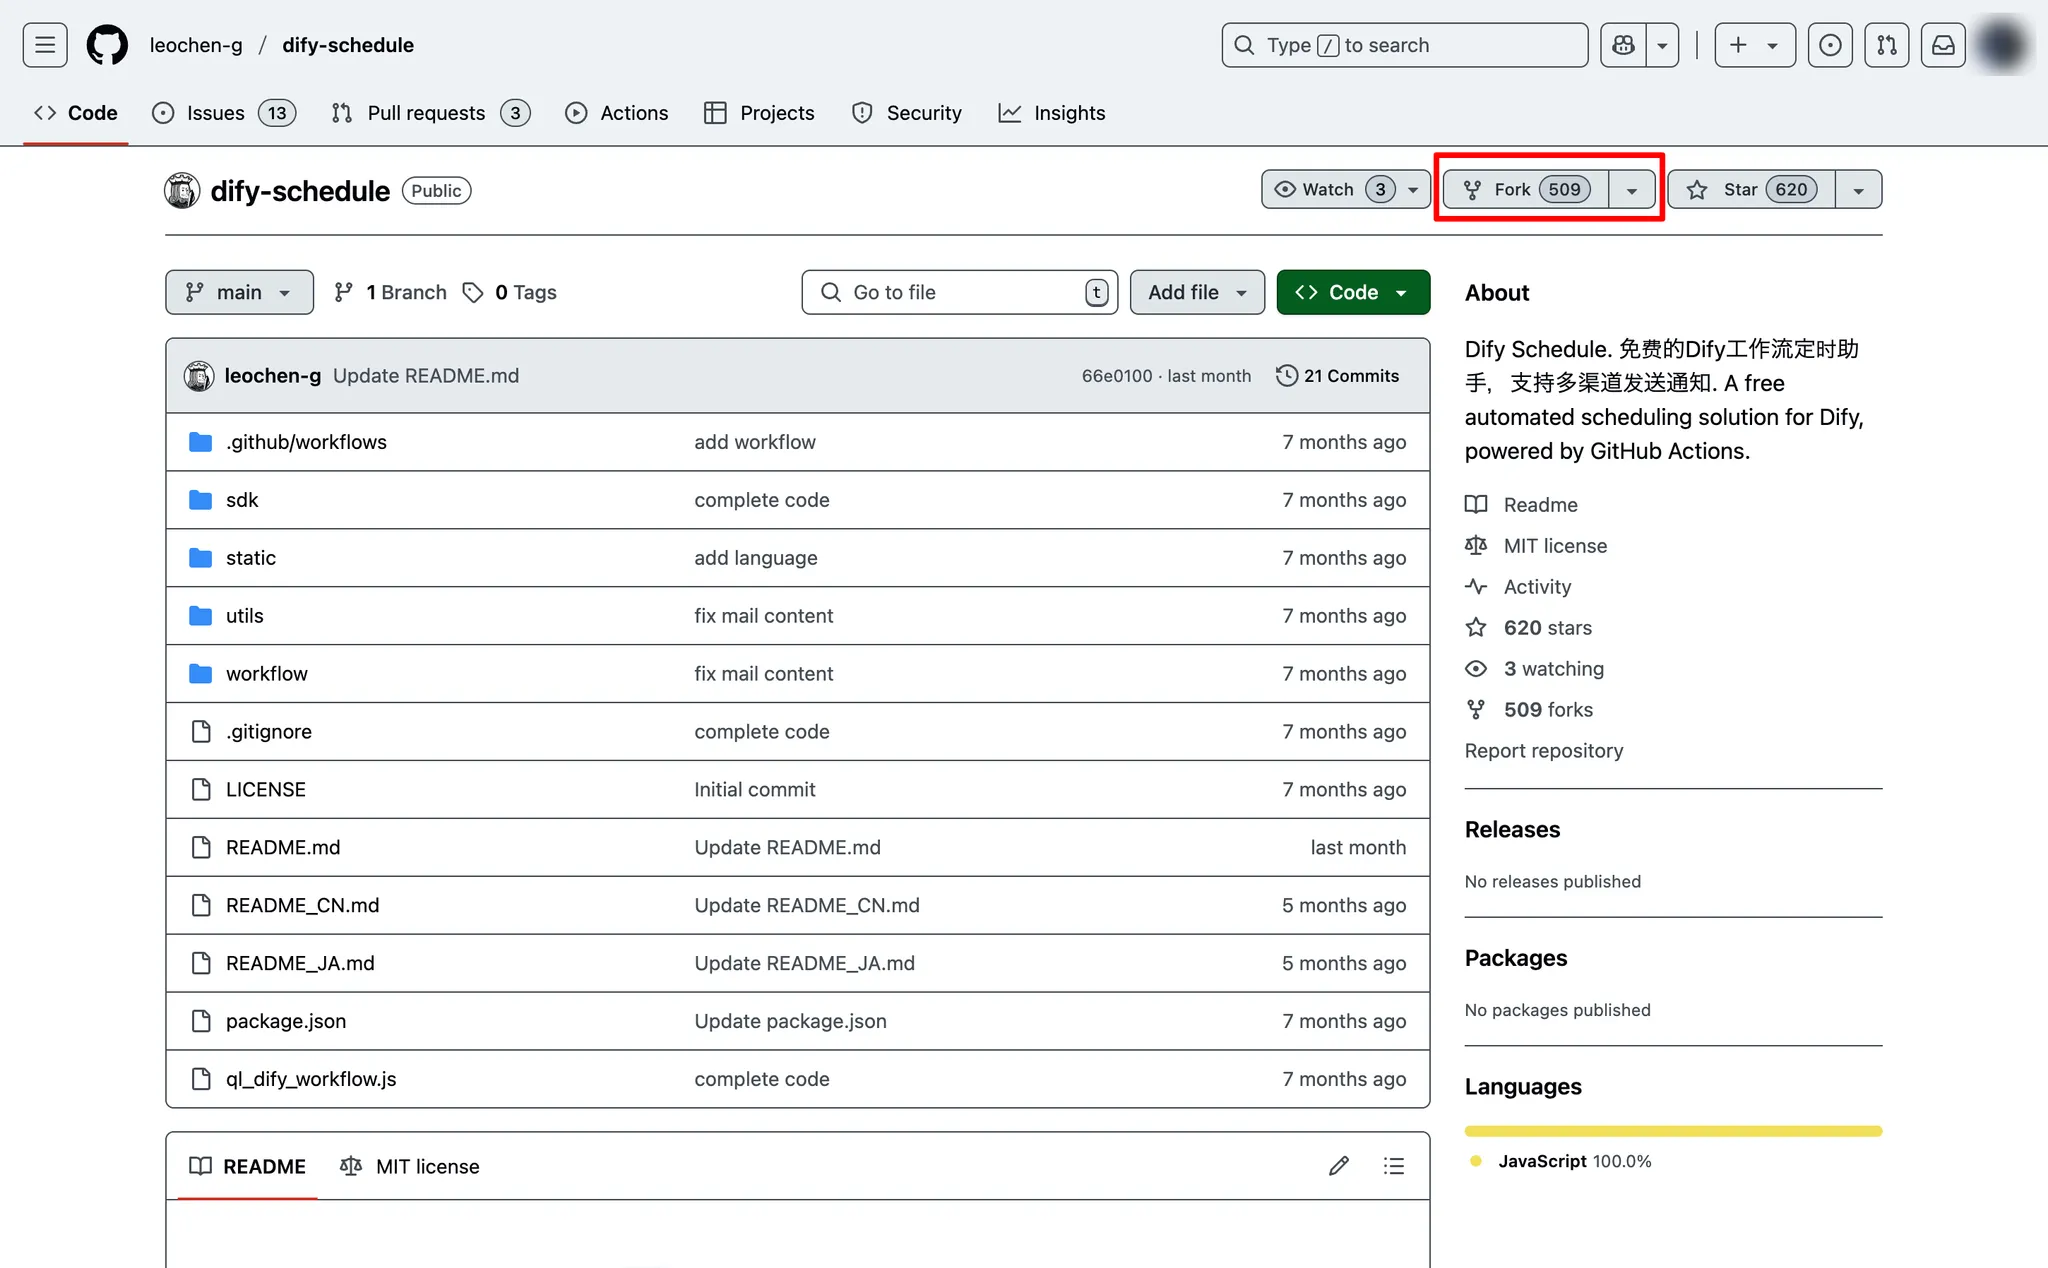Star the dify-schedule repository
Screen dimensions: 2048x1268
pos(1751,189)
